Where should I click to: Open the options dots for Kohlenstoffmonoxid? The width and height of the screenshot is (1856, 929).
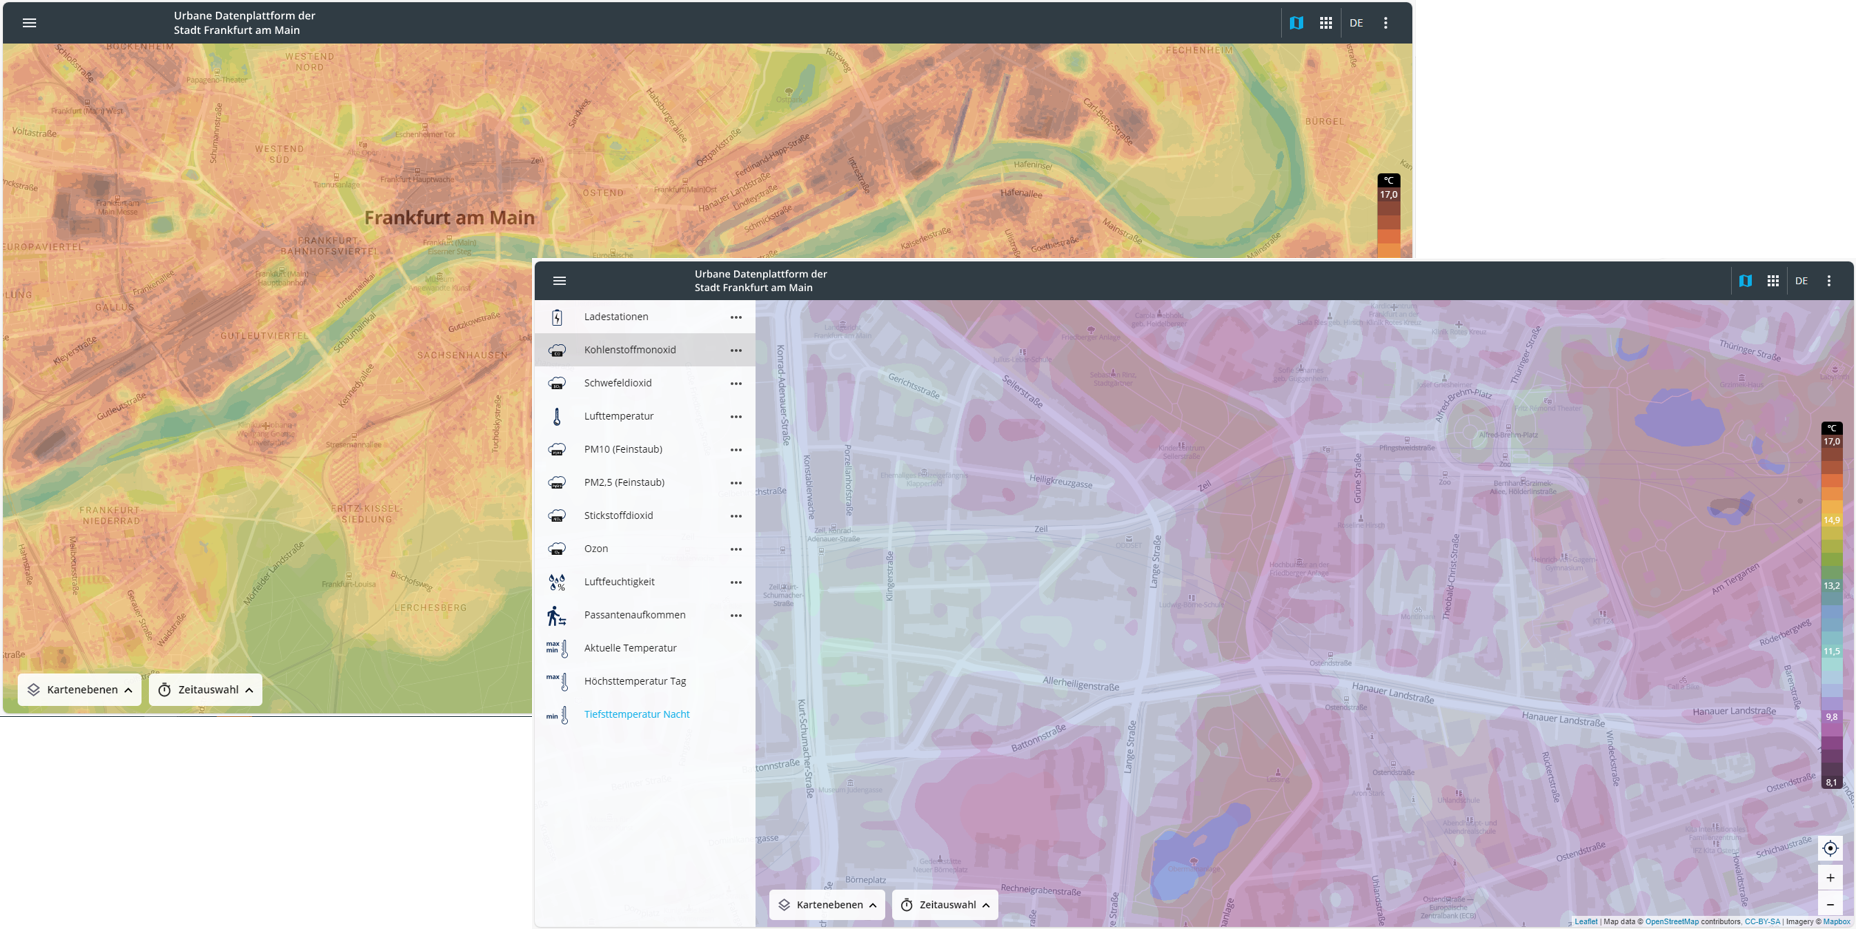pyautogui.click(x=736, y=350)
